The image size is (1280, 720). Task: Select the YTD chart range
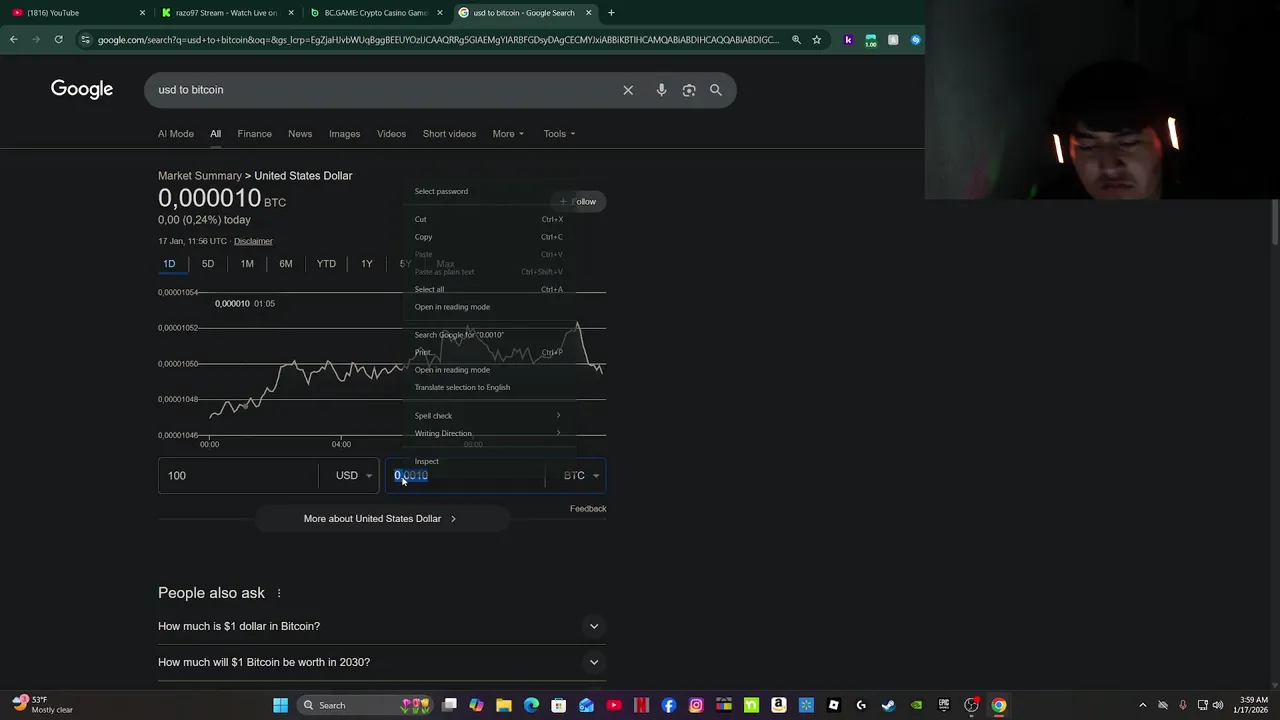pyautogui.click(x=326, y=264)
